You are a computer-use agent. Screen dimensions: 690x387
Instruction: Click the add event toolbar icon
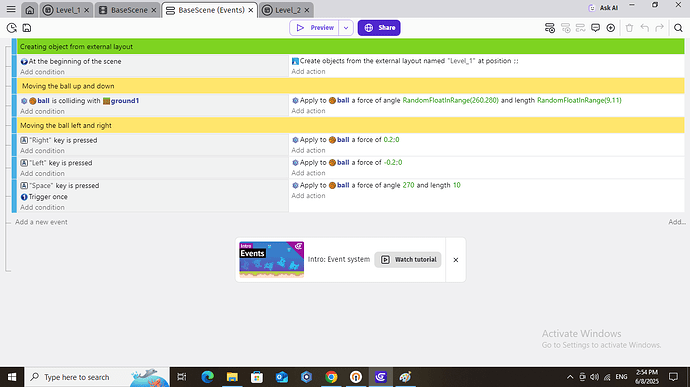(x=550, y=28)
